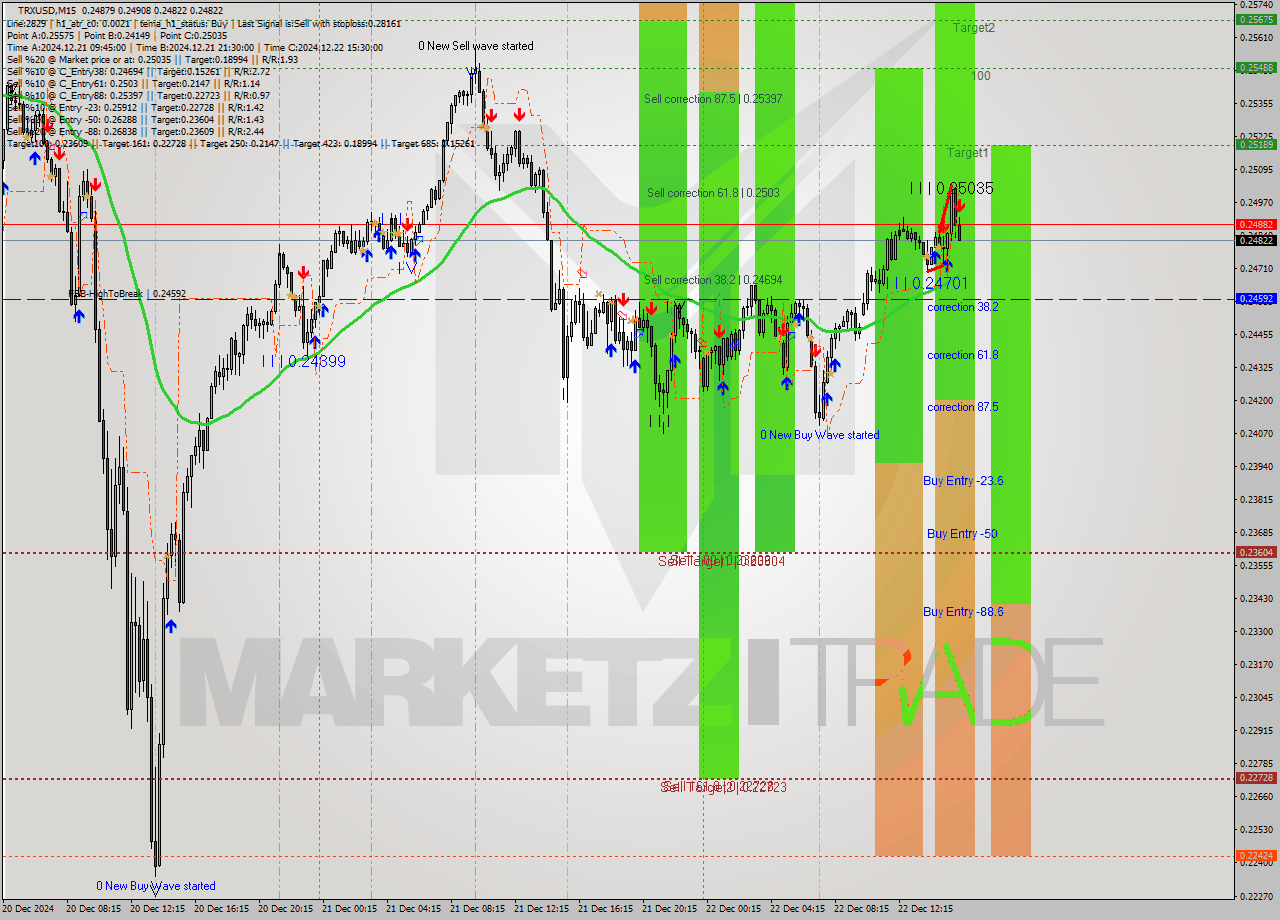Select the 'correction 38.2' label
1280x920 pixels.
click(963, 307)
